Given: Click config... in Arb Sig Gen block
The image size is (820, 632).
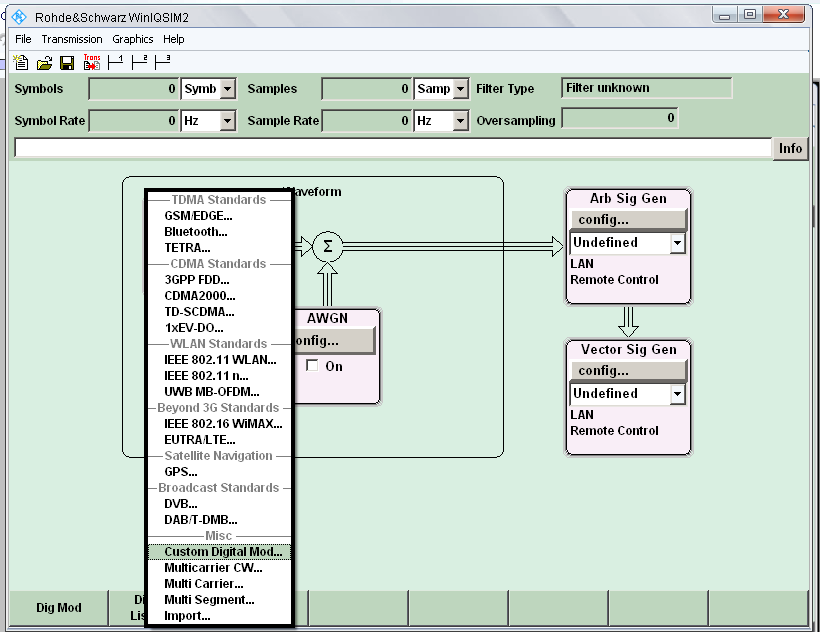Looking at the screenshot, I should (x=628, y=220).
